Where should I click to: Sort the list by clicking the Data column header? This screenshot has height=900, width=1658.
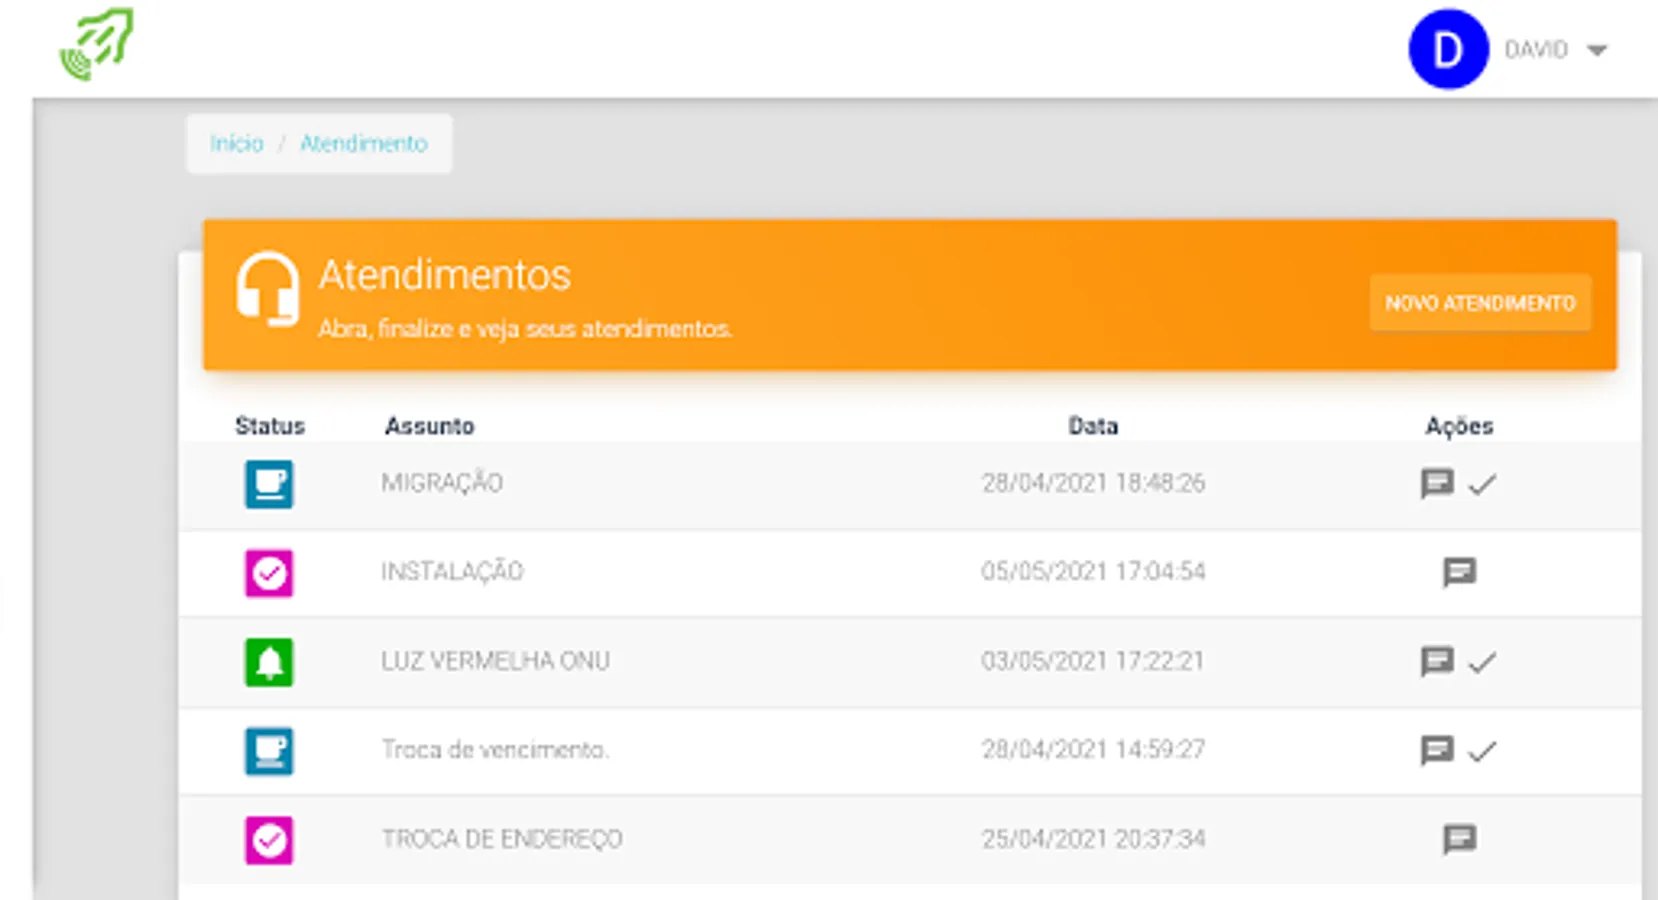(x=1093, y=425)
